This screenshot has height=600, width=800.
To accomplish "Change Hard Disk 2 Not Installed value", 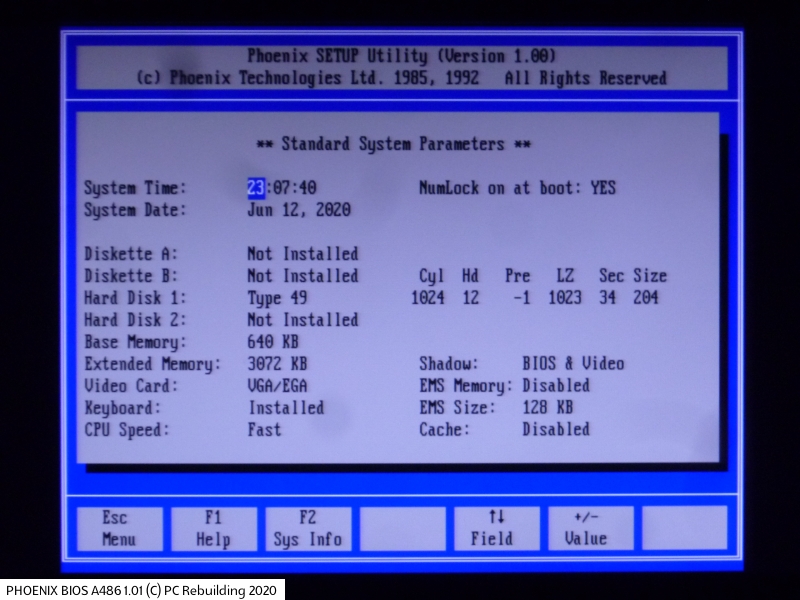I will 302,320.
